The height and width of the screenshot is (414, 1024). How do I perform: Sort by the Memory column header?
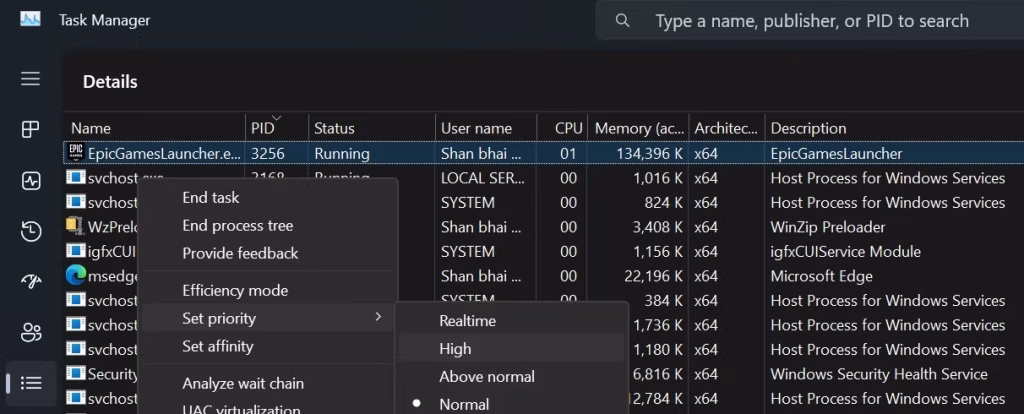(638, 128)
